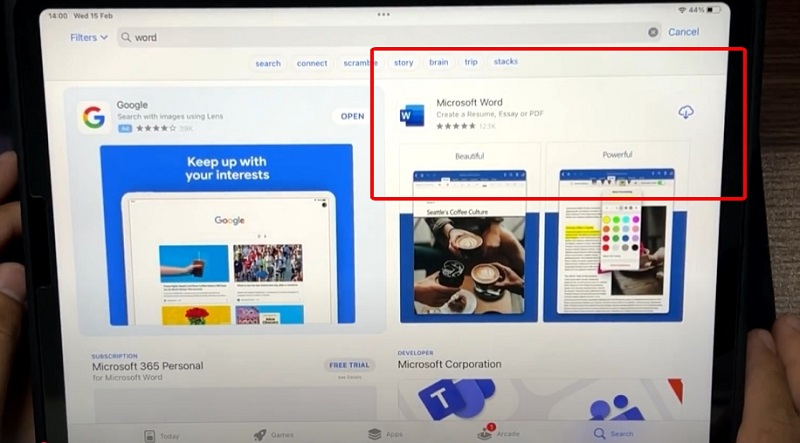Tap the Google app icon
The height and width of the screenshot is (443, 800).
94,118
